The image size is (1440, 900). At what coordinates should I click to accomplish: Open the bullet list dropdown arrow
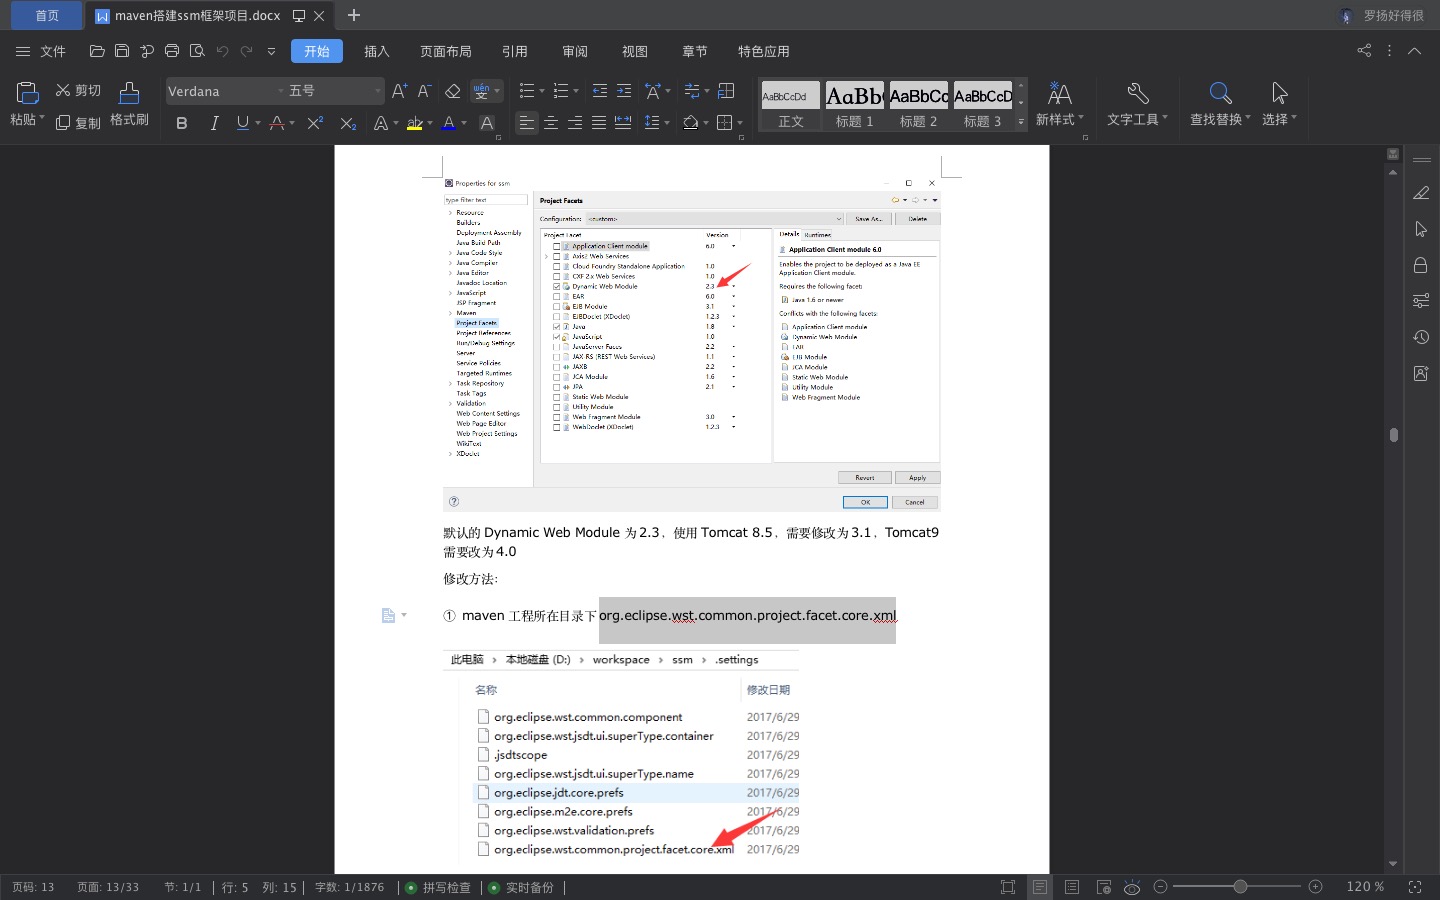point(542,91)
